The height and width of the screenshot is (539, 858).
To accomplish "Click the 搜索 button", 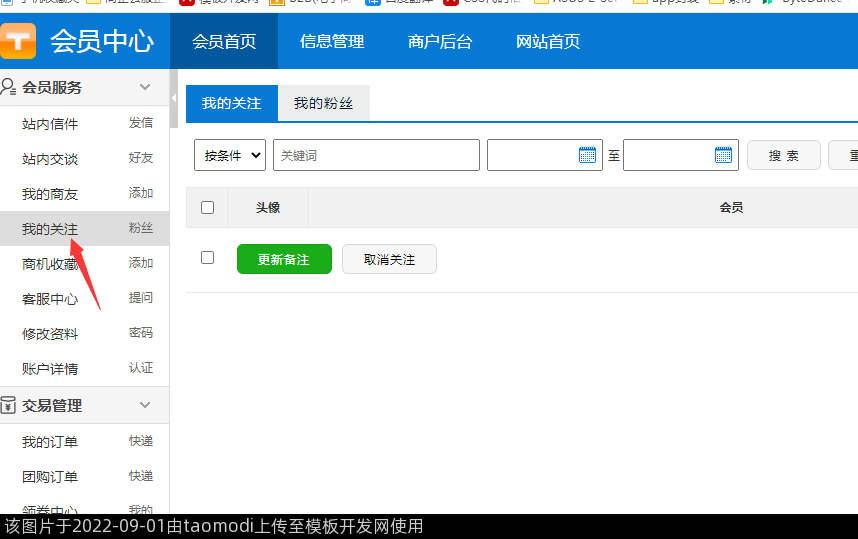I will (x=783, y=155).
